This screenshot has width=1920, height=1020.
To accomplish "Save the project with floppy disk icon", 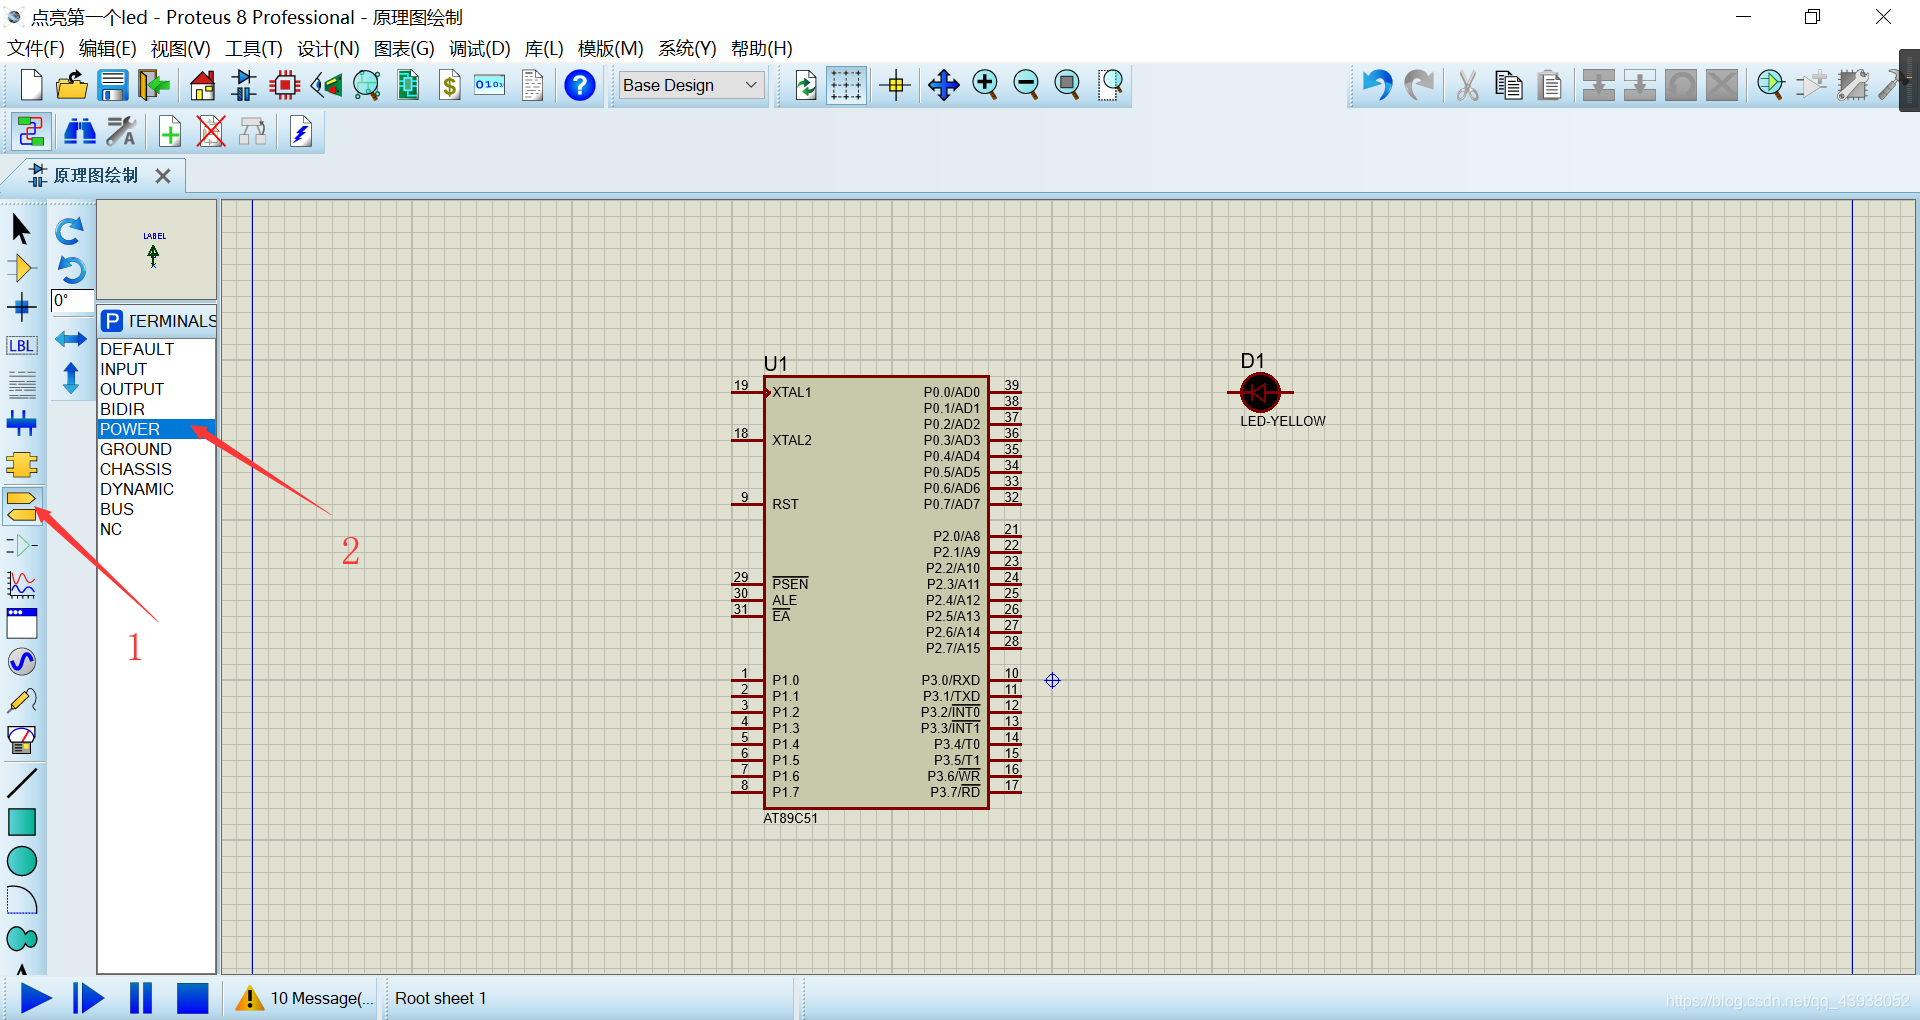I will pyautogui.click(x=112, y=85).
